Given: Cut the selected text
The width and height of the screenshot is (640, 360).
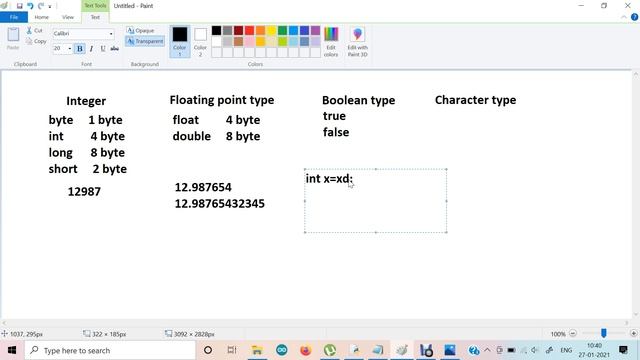Looking at the screenshot, I should (x=35, y=31).
